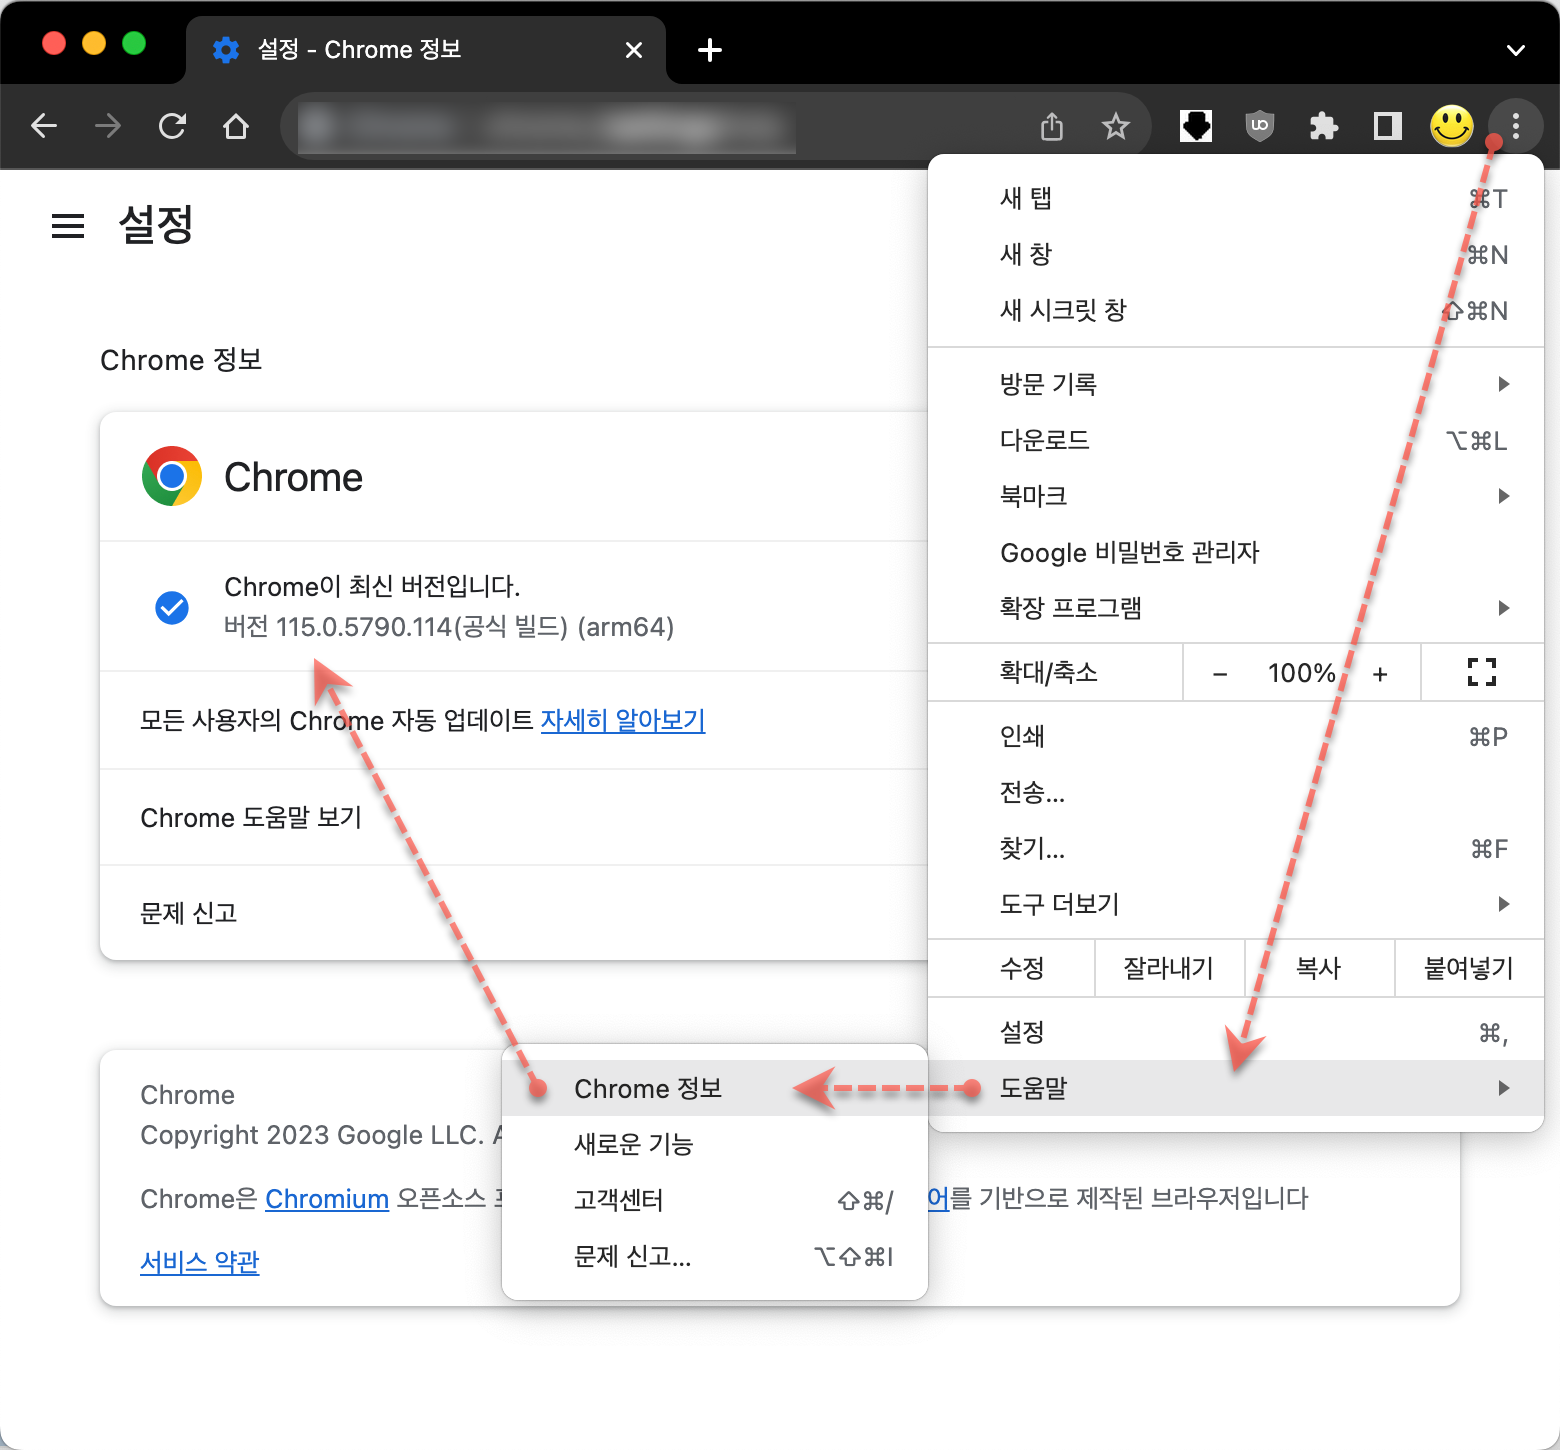Image resolution: width=1560 pixels, height=1450 pixels.
Task: Open the 서비스 약관 link
Action: (x=200, y=1262)
